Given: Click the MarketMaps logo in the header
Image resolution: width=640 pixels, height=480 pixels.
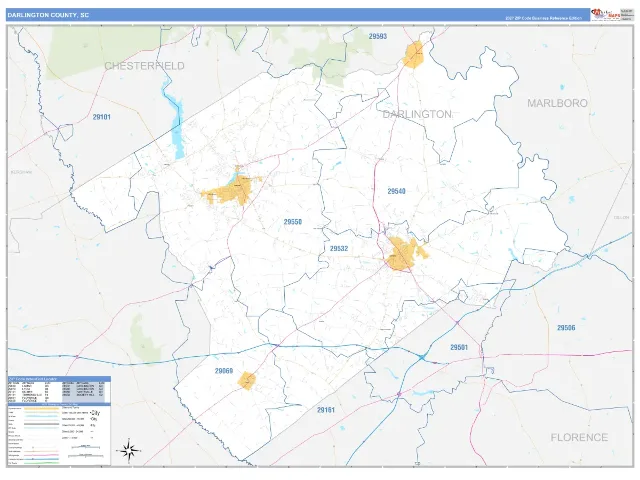Looking at the screenshot, I should tap(604, 15).
